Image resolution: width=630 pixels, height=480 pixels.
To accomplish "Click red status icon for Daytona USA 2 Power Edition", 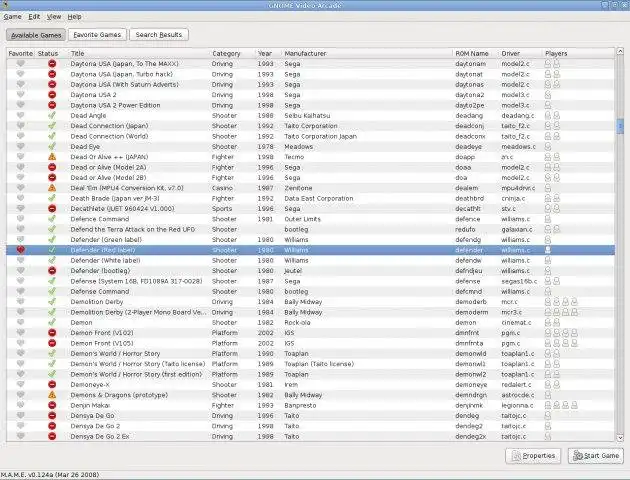I will pyautogui.click(x=52, y=105).
